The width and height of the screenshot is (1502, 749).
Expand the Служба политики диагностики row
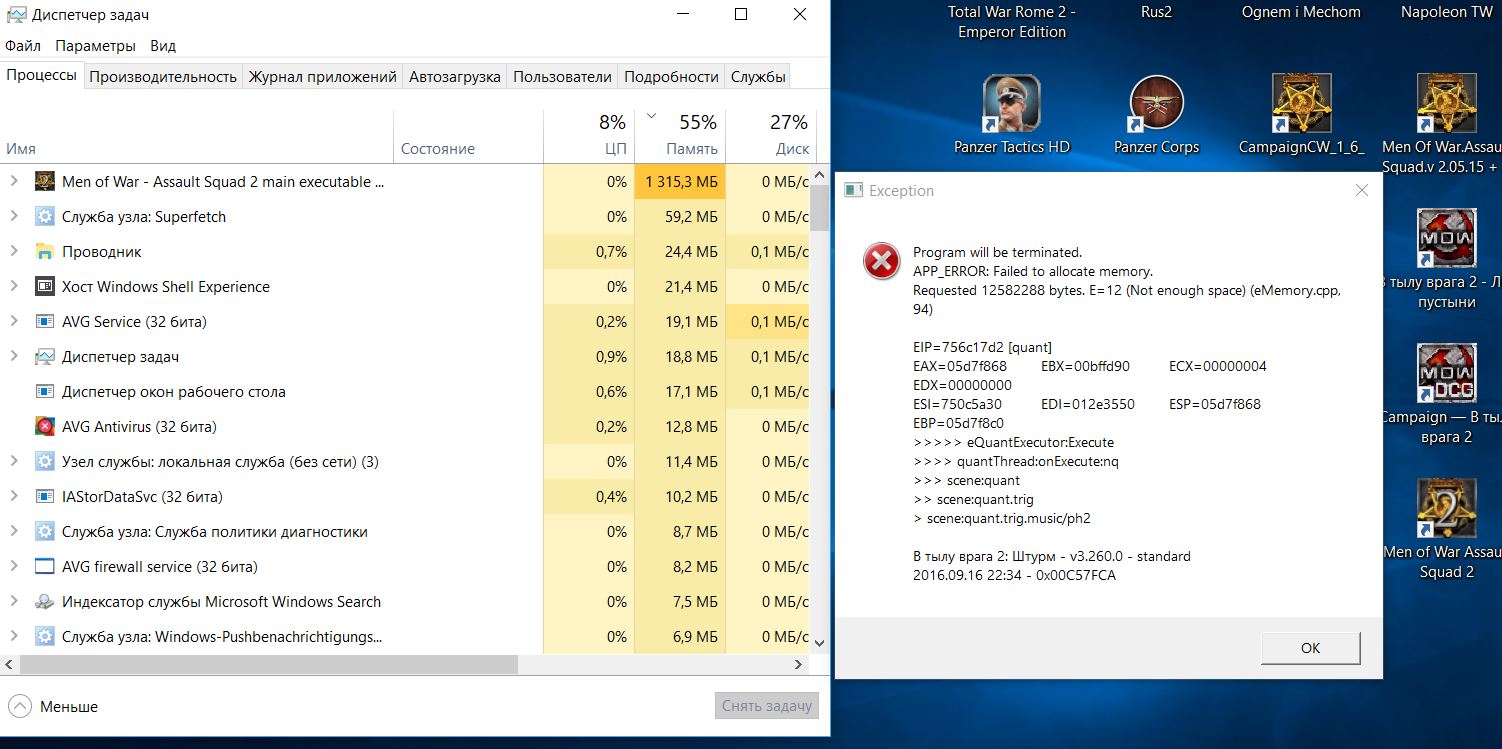[14, 531]
